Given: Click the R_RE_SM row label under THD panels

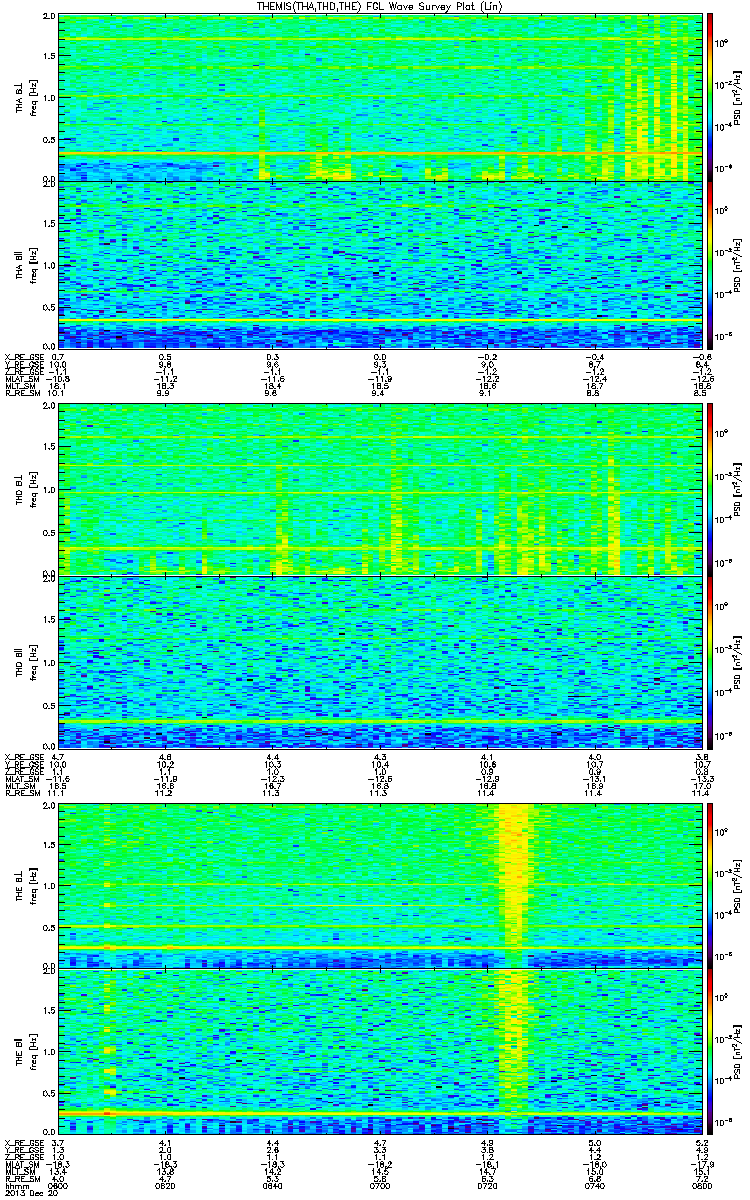Looking at the screenshot, I should (21, 794).
